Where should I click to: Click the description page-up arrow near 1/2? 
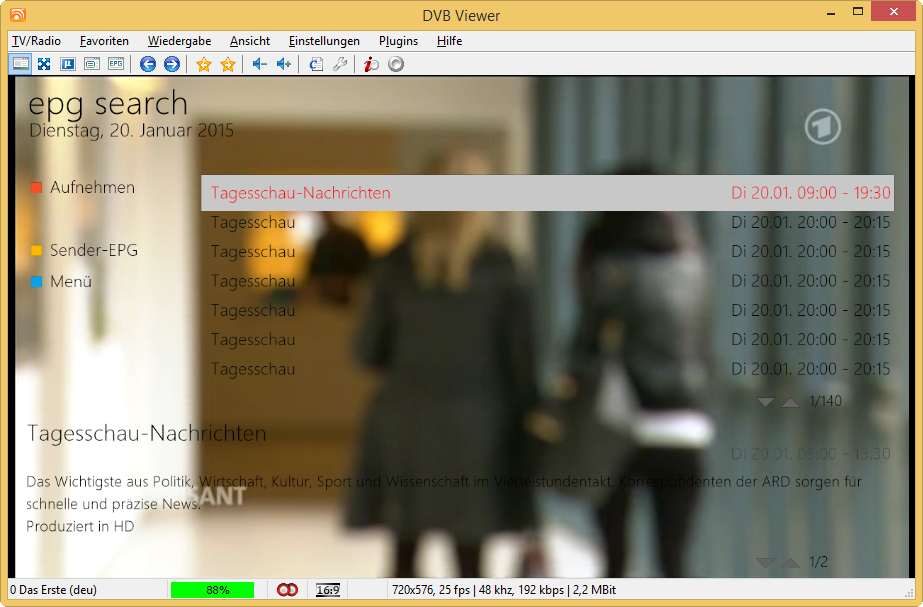click(790, 563)
